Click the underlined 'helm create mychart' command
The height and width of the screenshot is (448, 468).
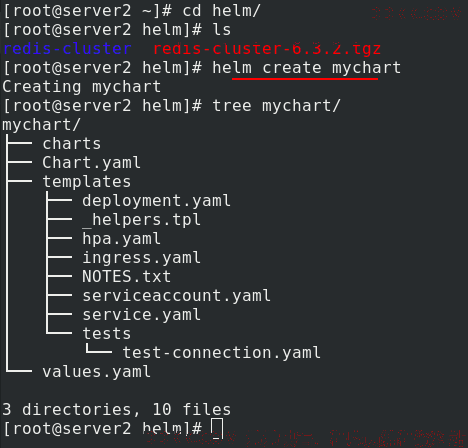(307, 68)
